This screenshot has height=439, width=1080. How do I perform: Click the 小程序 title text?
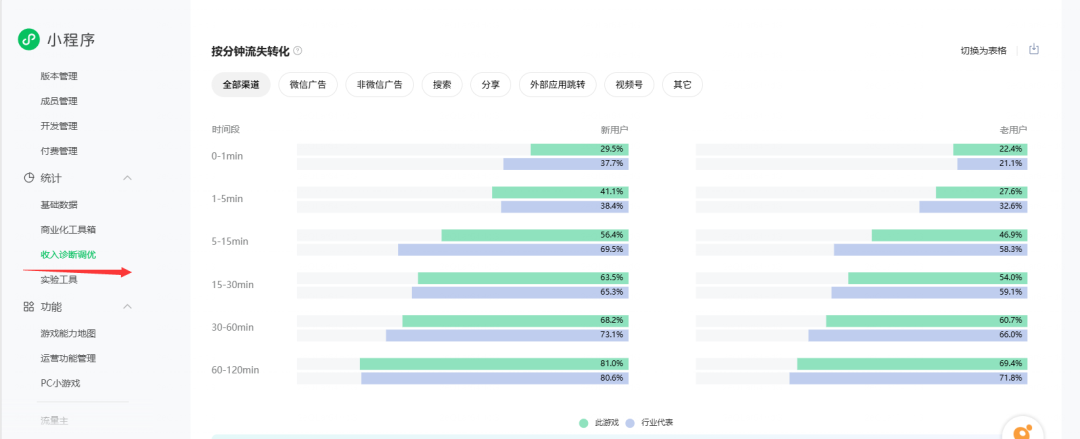pyautogui.click(x=71, y=40)
